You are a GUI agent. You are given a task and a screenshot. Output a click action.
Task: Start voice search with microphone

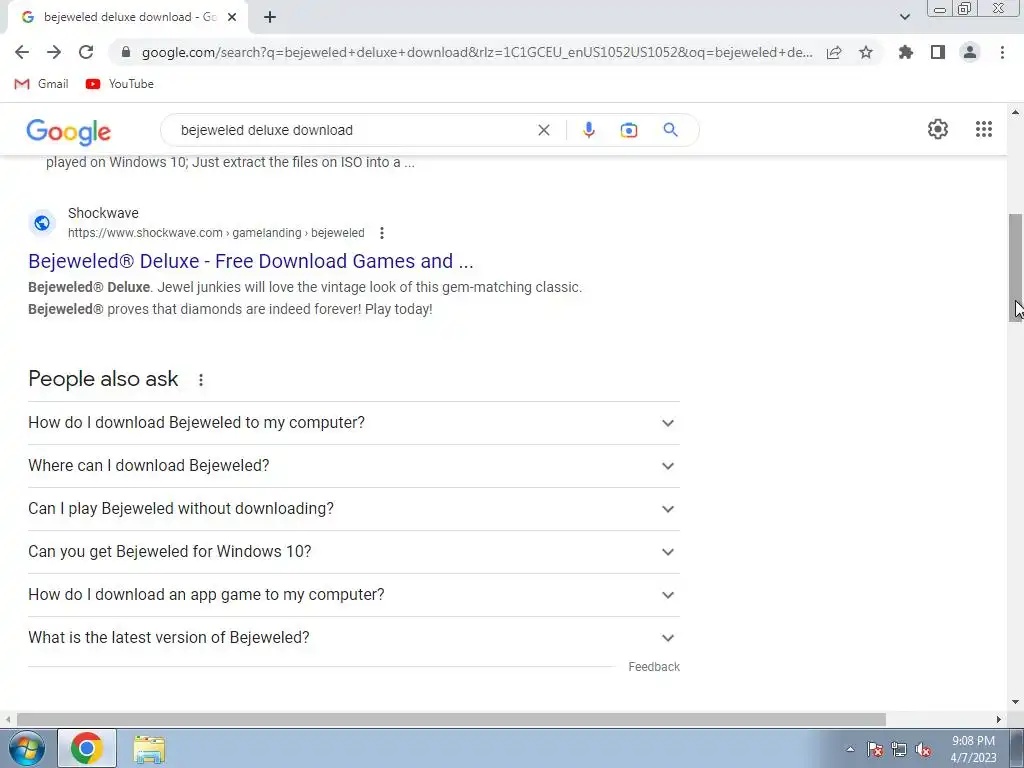coord(588,130)
